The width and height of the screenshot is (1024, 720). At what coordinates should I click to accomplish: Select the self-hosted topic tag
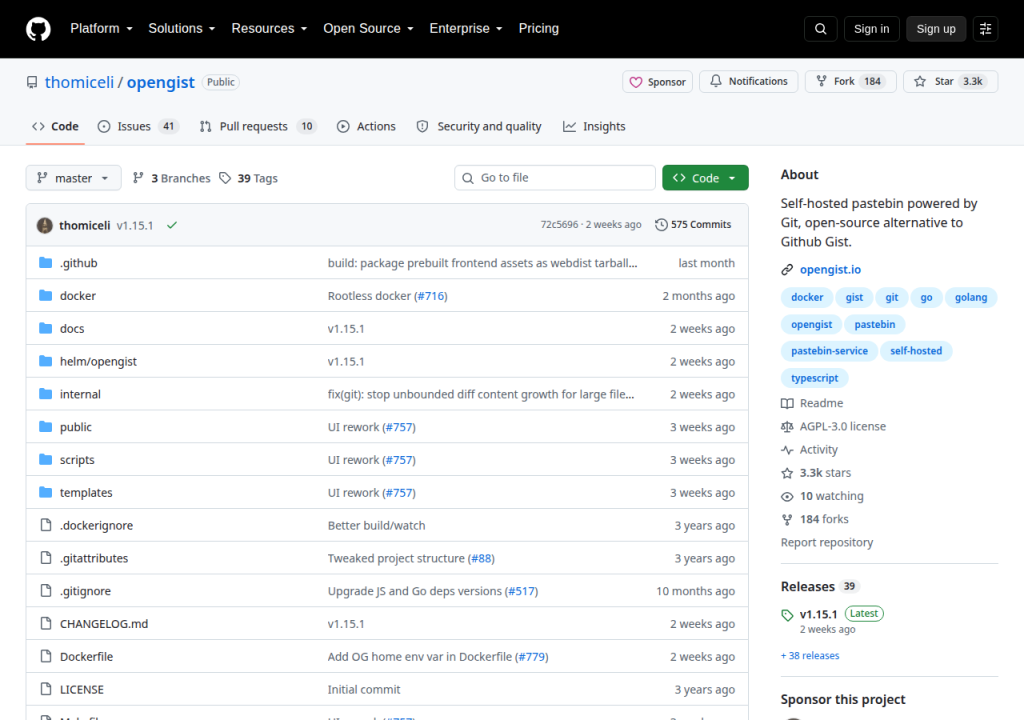tap(916, 351)
